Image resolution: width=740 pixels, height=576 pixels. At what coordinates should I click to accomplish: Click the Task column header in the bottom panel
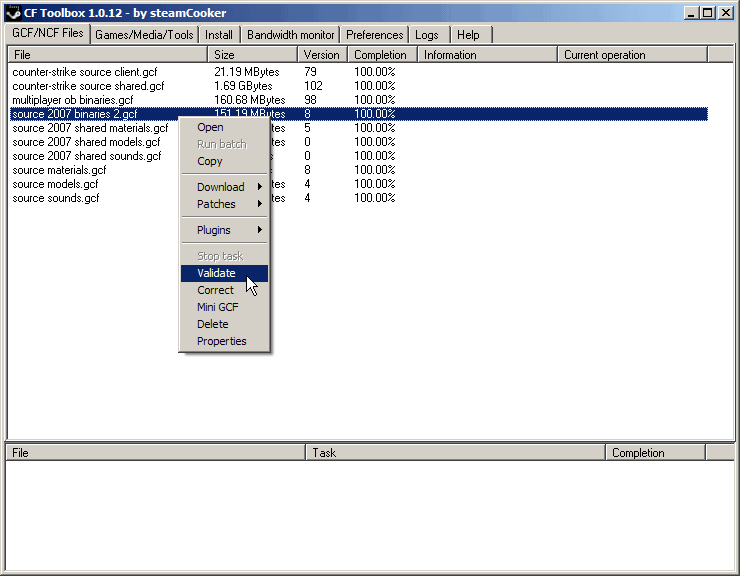[455, 453]
